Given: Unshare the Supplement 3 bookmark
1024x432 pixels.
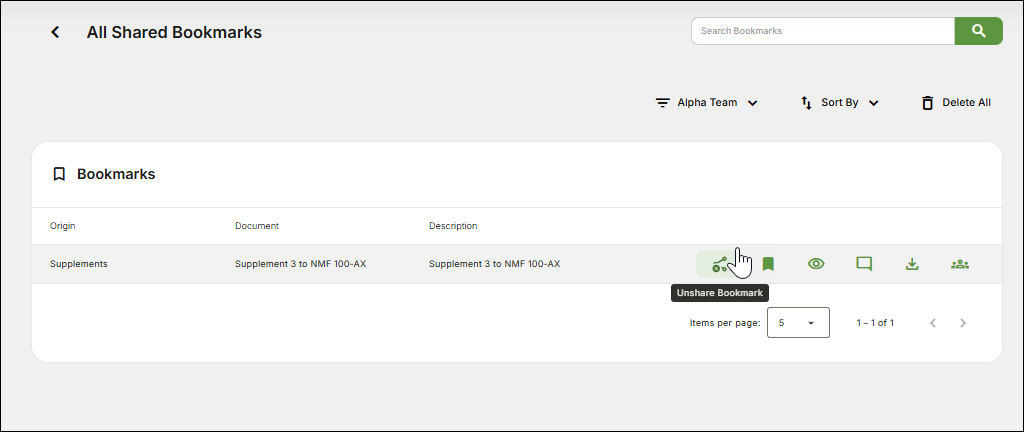Looking at the screenshot, I should [719, 264].
